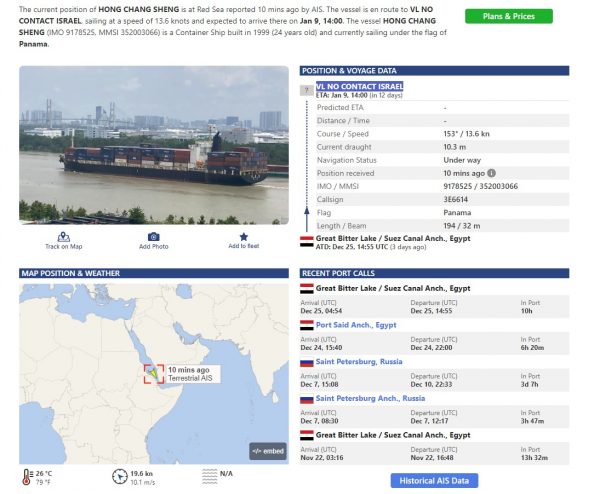600x494 pixels.
Task: Click the unknown destination question mark icon
Action: point(306,90)
